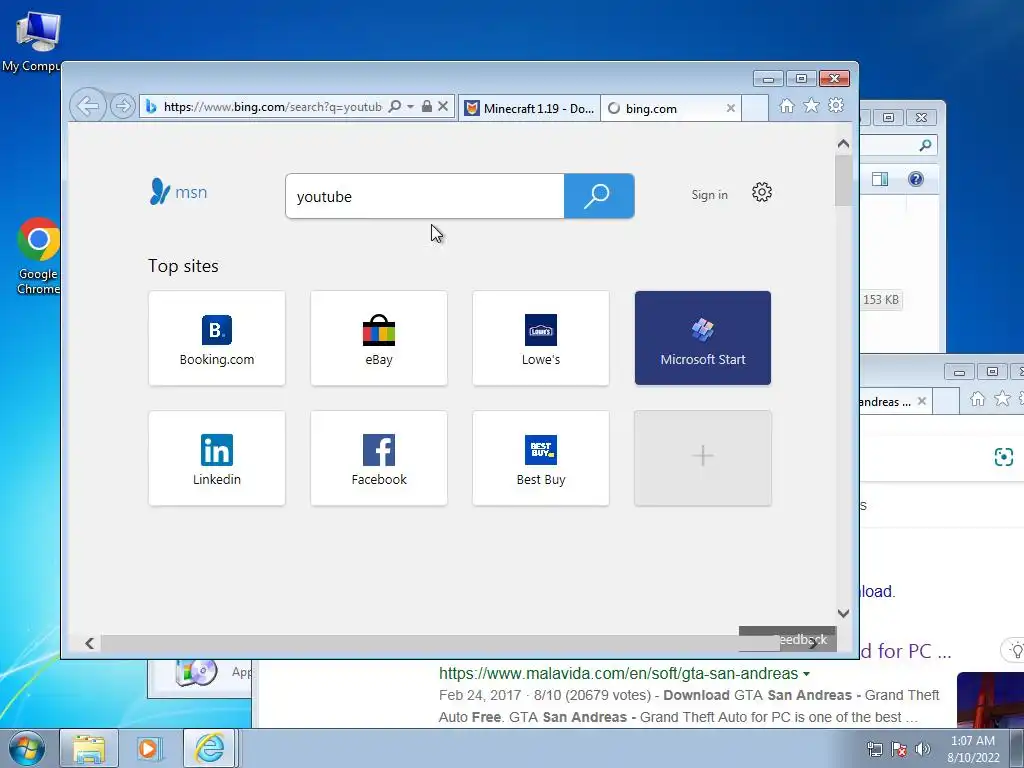Stop loading with the address bar X
The image size is (1024, 768).
pos(443,106)
